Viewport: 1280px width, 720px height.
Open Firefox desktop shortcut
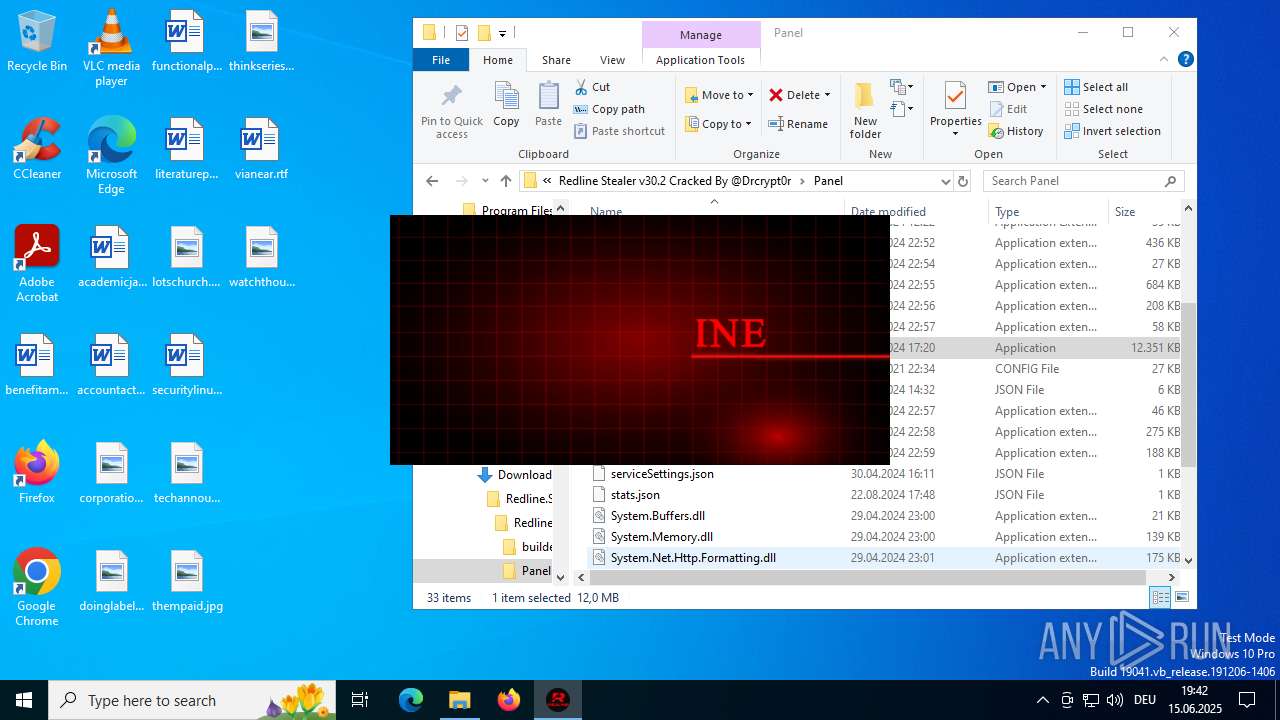click(x=37, y=473)
